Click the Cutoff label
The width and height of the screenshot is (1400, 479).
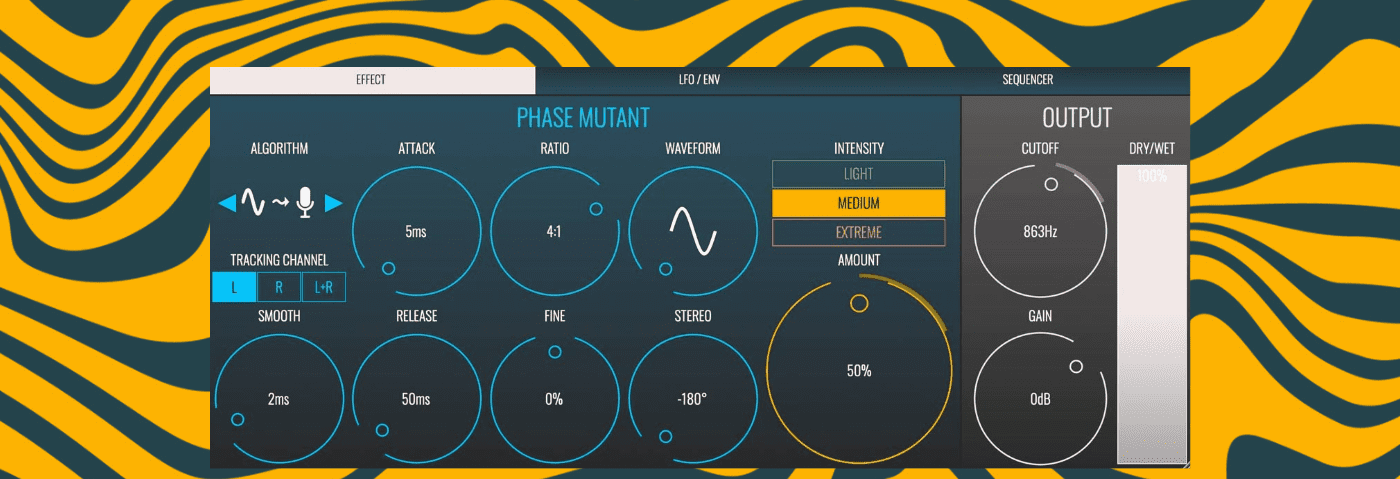pos(1040,149)
